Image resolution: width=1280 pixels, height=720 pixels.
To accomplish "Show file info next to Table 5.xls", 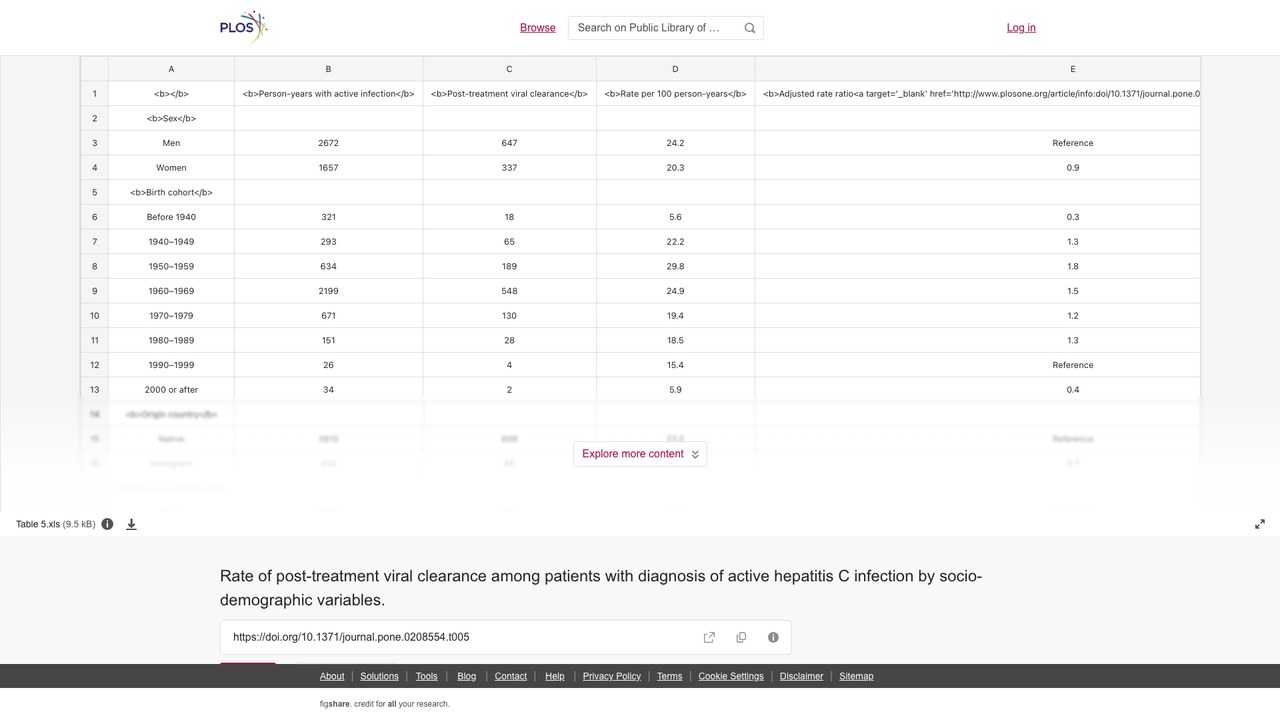I will click(x=107, y=524).
